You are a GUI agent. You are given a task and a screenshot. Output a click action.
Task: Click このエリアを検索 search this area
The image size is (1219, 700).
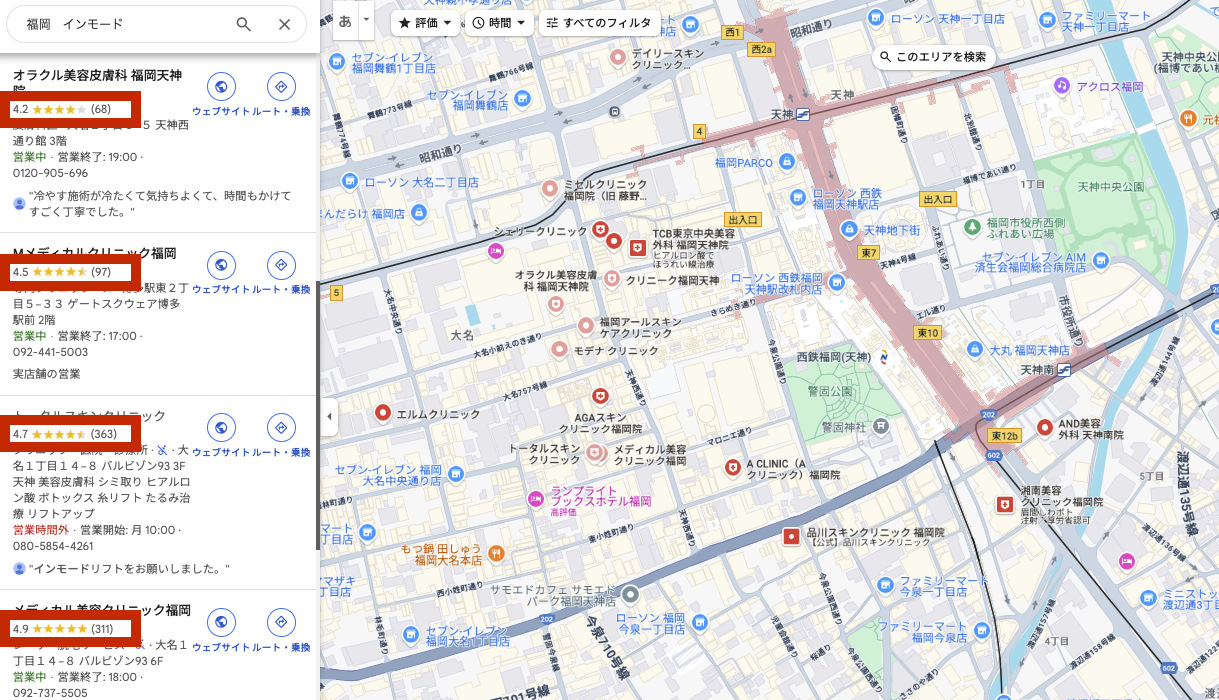click(933, 57)
